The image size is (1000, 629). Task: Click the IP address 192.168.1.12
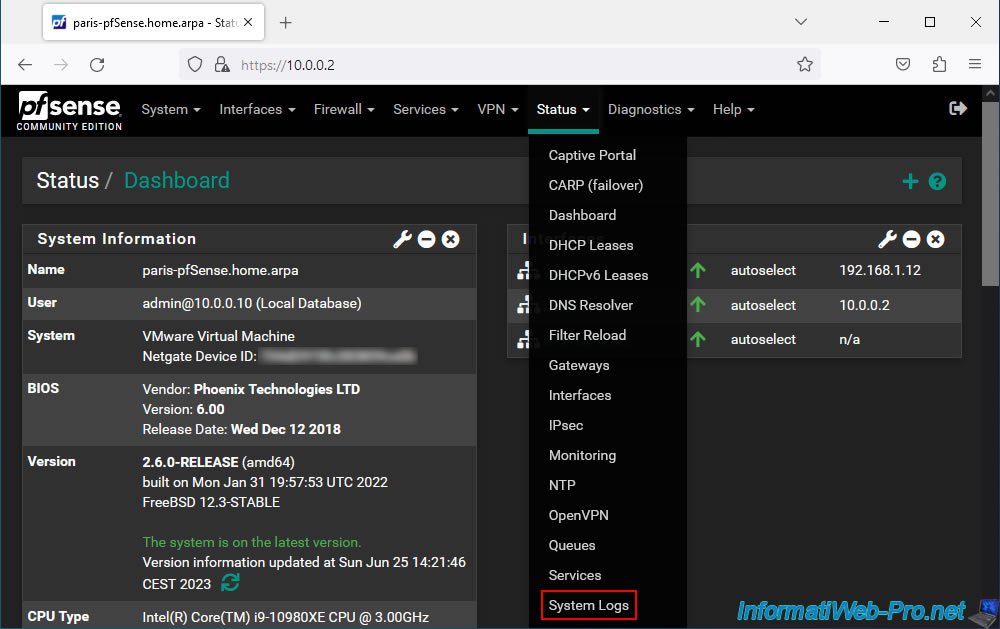click(x=879, y=270)
